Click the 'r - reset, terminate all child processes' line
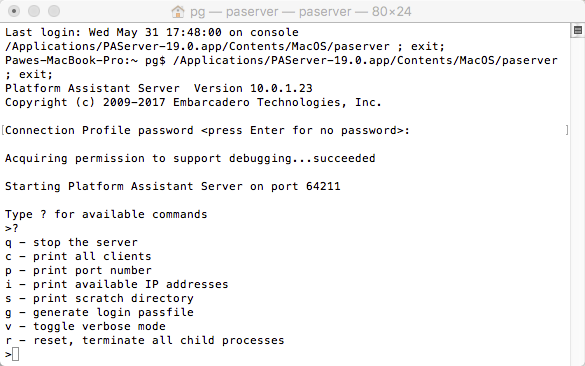Image resolution: width=585 pixels, height=366 pixels. tap(144, 340)
